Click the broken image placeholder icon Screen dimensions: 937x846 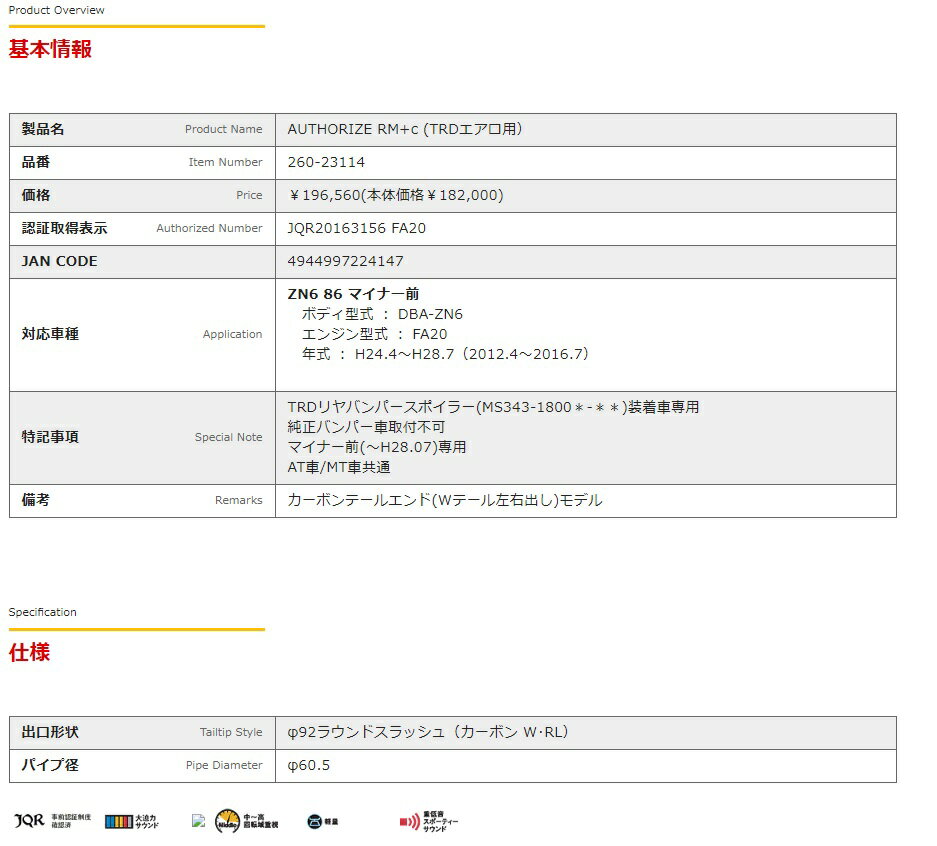tap(198, 821)
